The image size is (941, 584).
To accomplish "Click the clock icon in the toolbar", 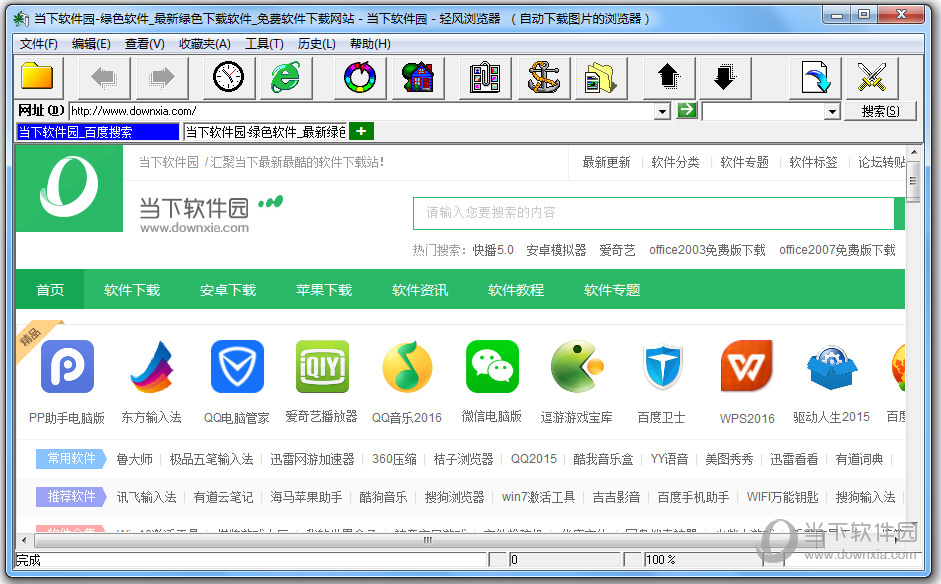I will pyautogui.click(x=229, y=77).
